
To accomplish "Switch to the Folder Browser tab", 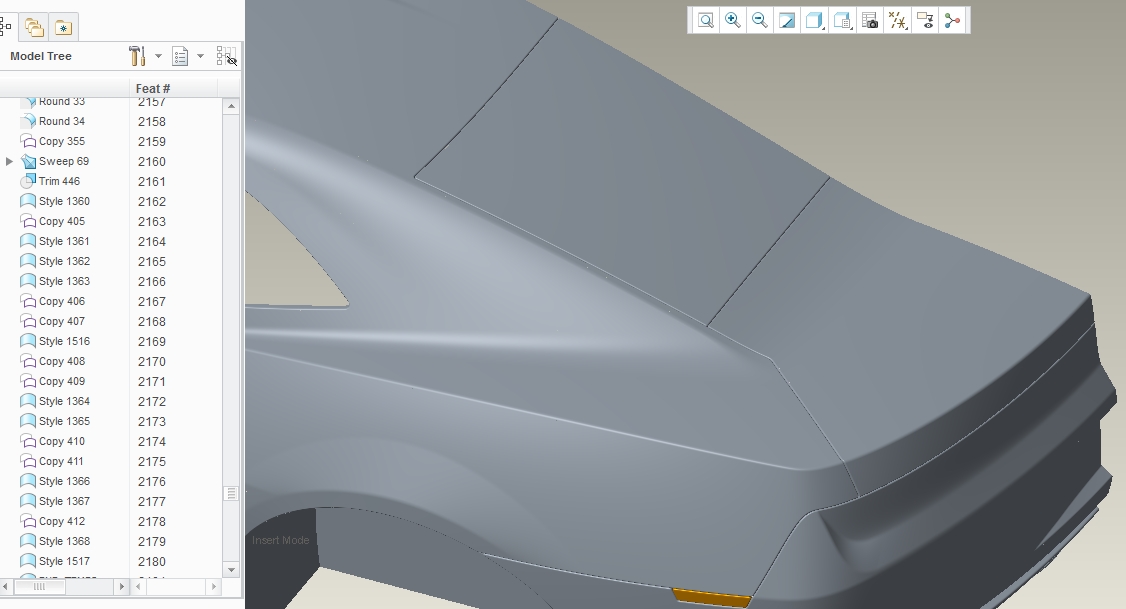I will 34,27.
